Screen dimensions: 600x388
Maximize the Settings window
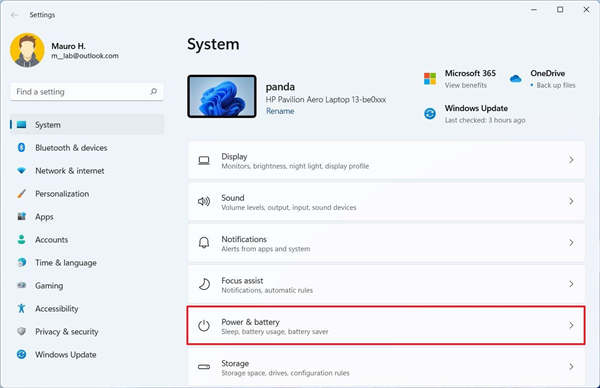pos(560,10)
